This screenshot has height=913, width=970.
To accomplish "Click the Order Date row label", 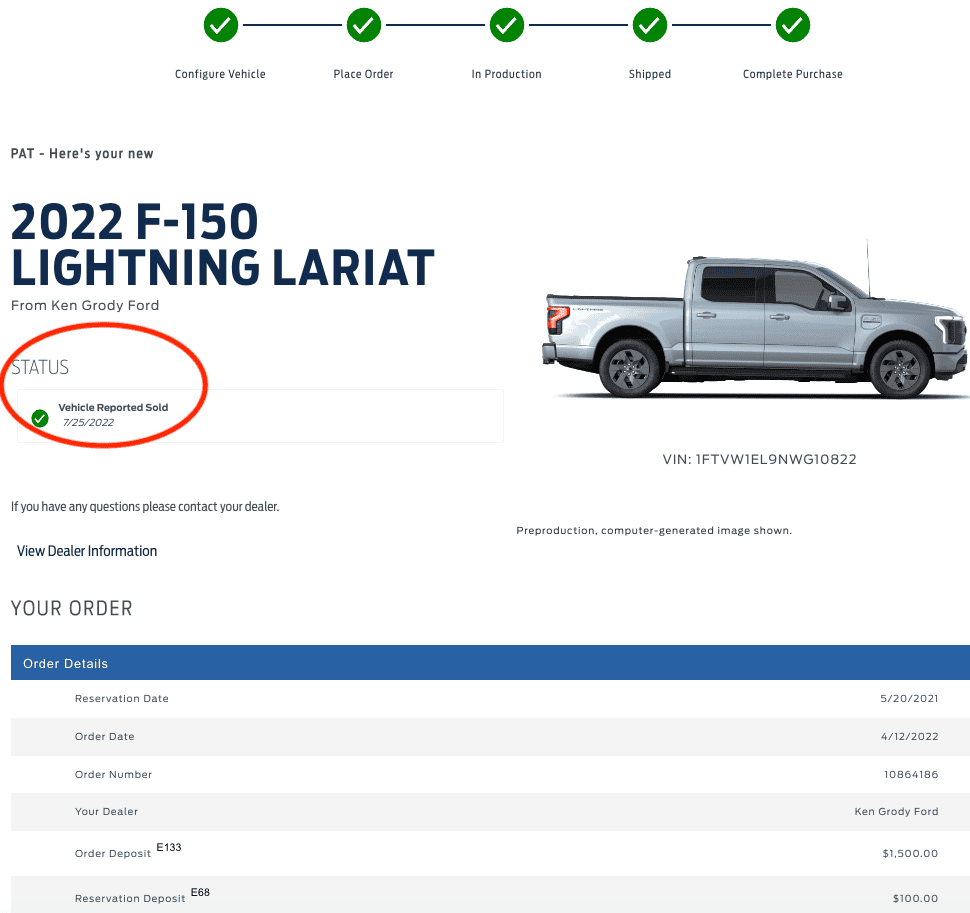I will pos(105,737).
